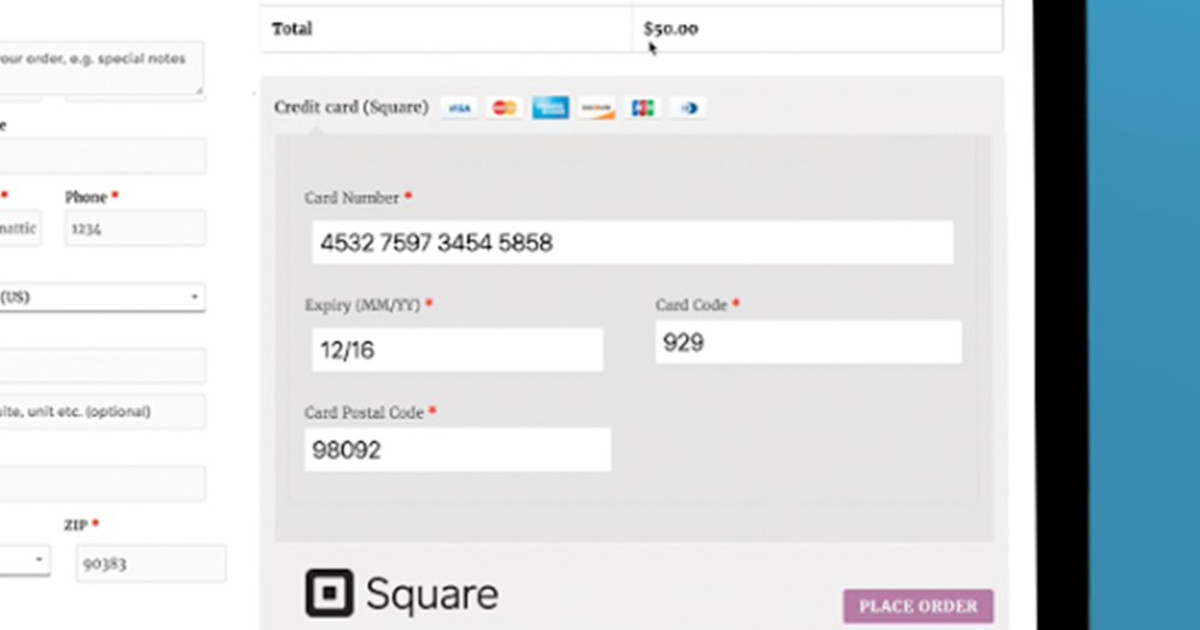Click the Phone field containing 1234

pyautogui.click(x=135, y=227)
